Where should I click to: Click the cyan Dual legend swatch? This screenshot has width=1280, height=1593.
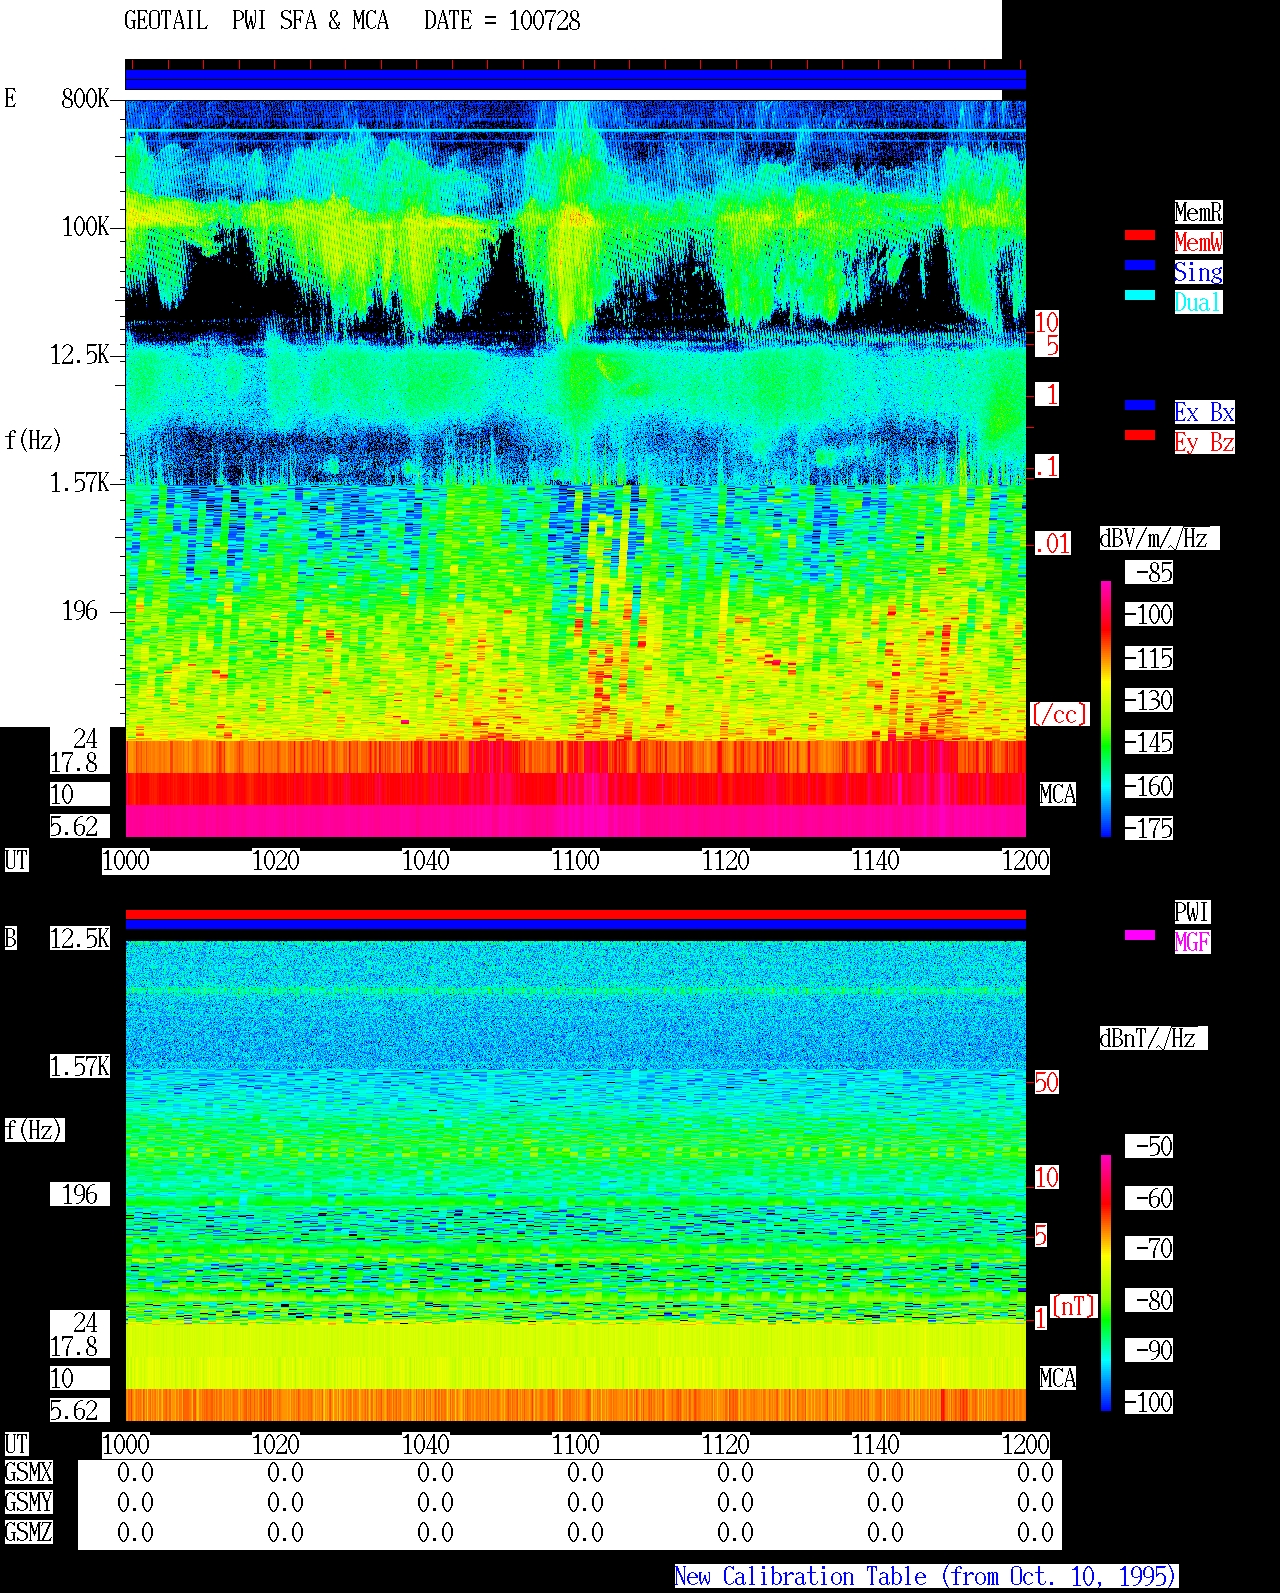[x=1140, y=295]
